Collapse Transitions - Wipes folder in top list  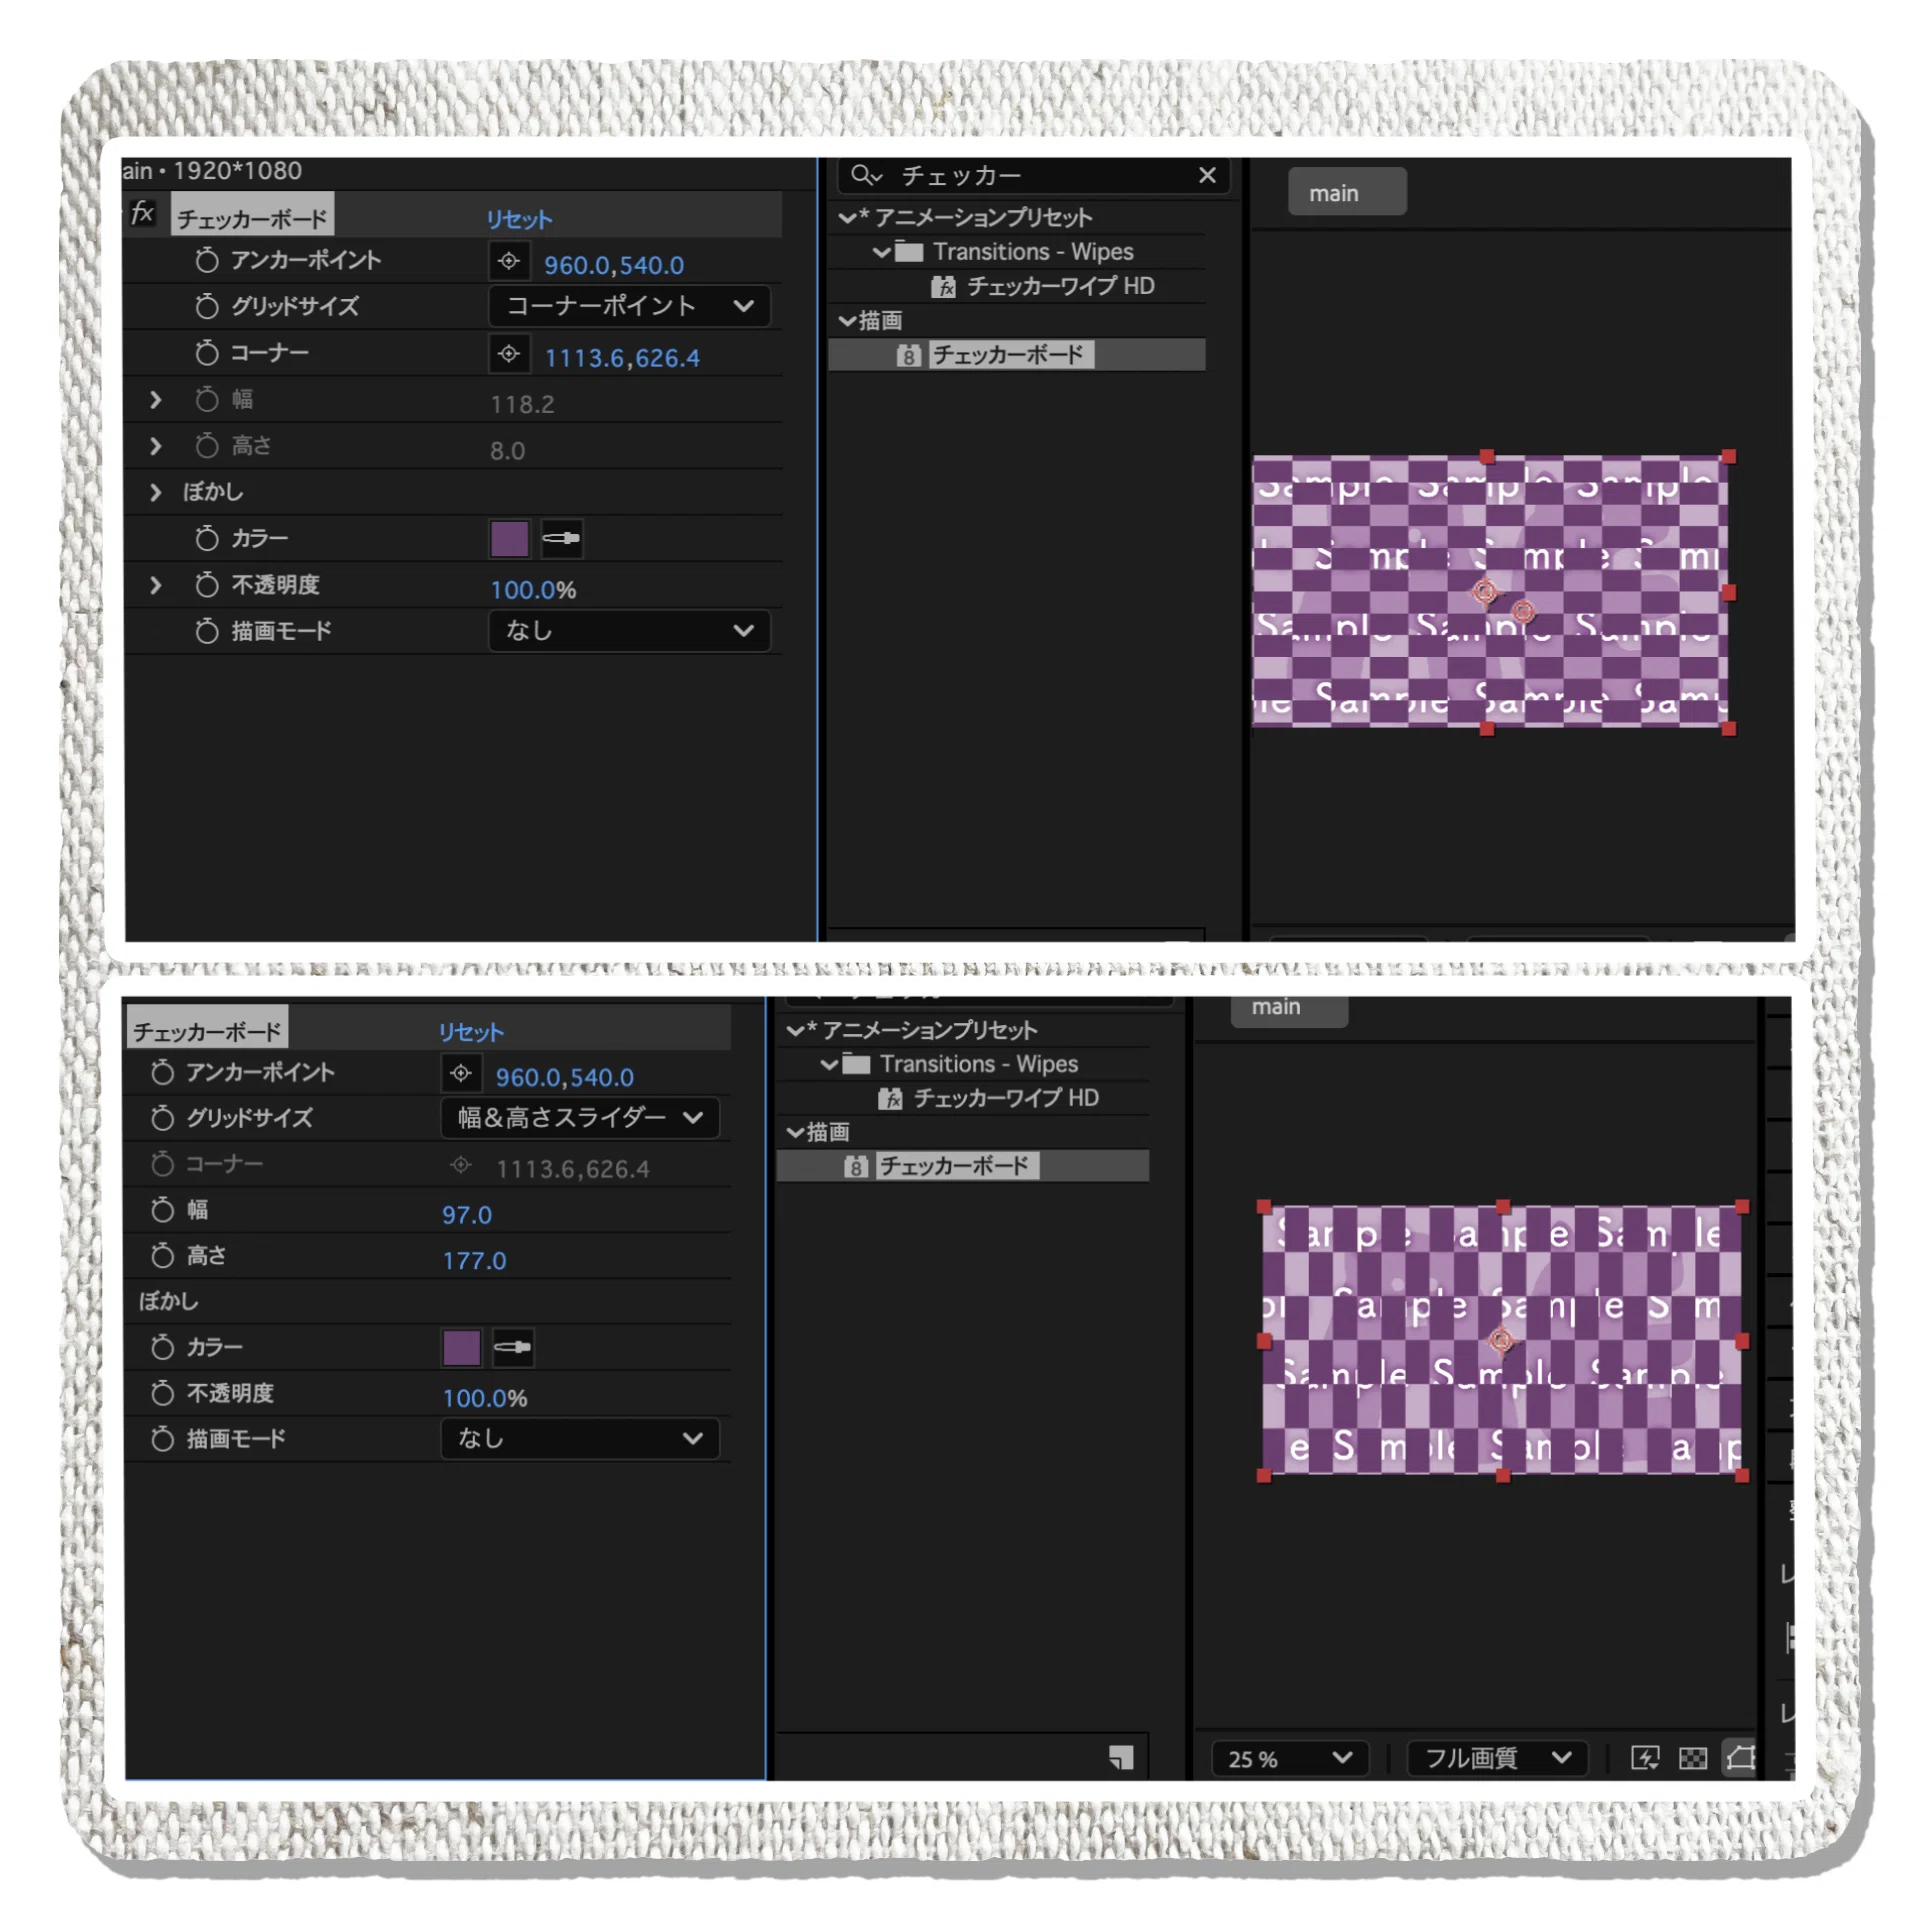pos(881,251)
